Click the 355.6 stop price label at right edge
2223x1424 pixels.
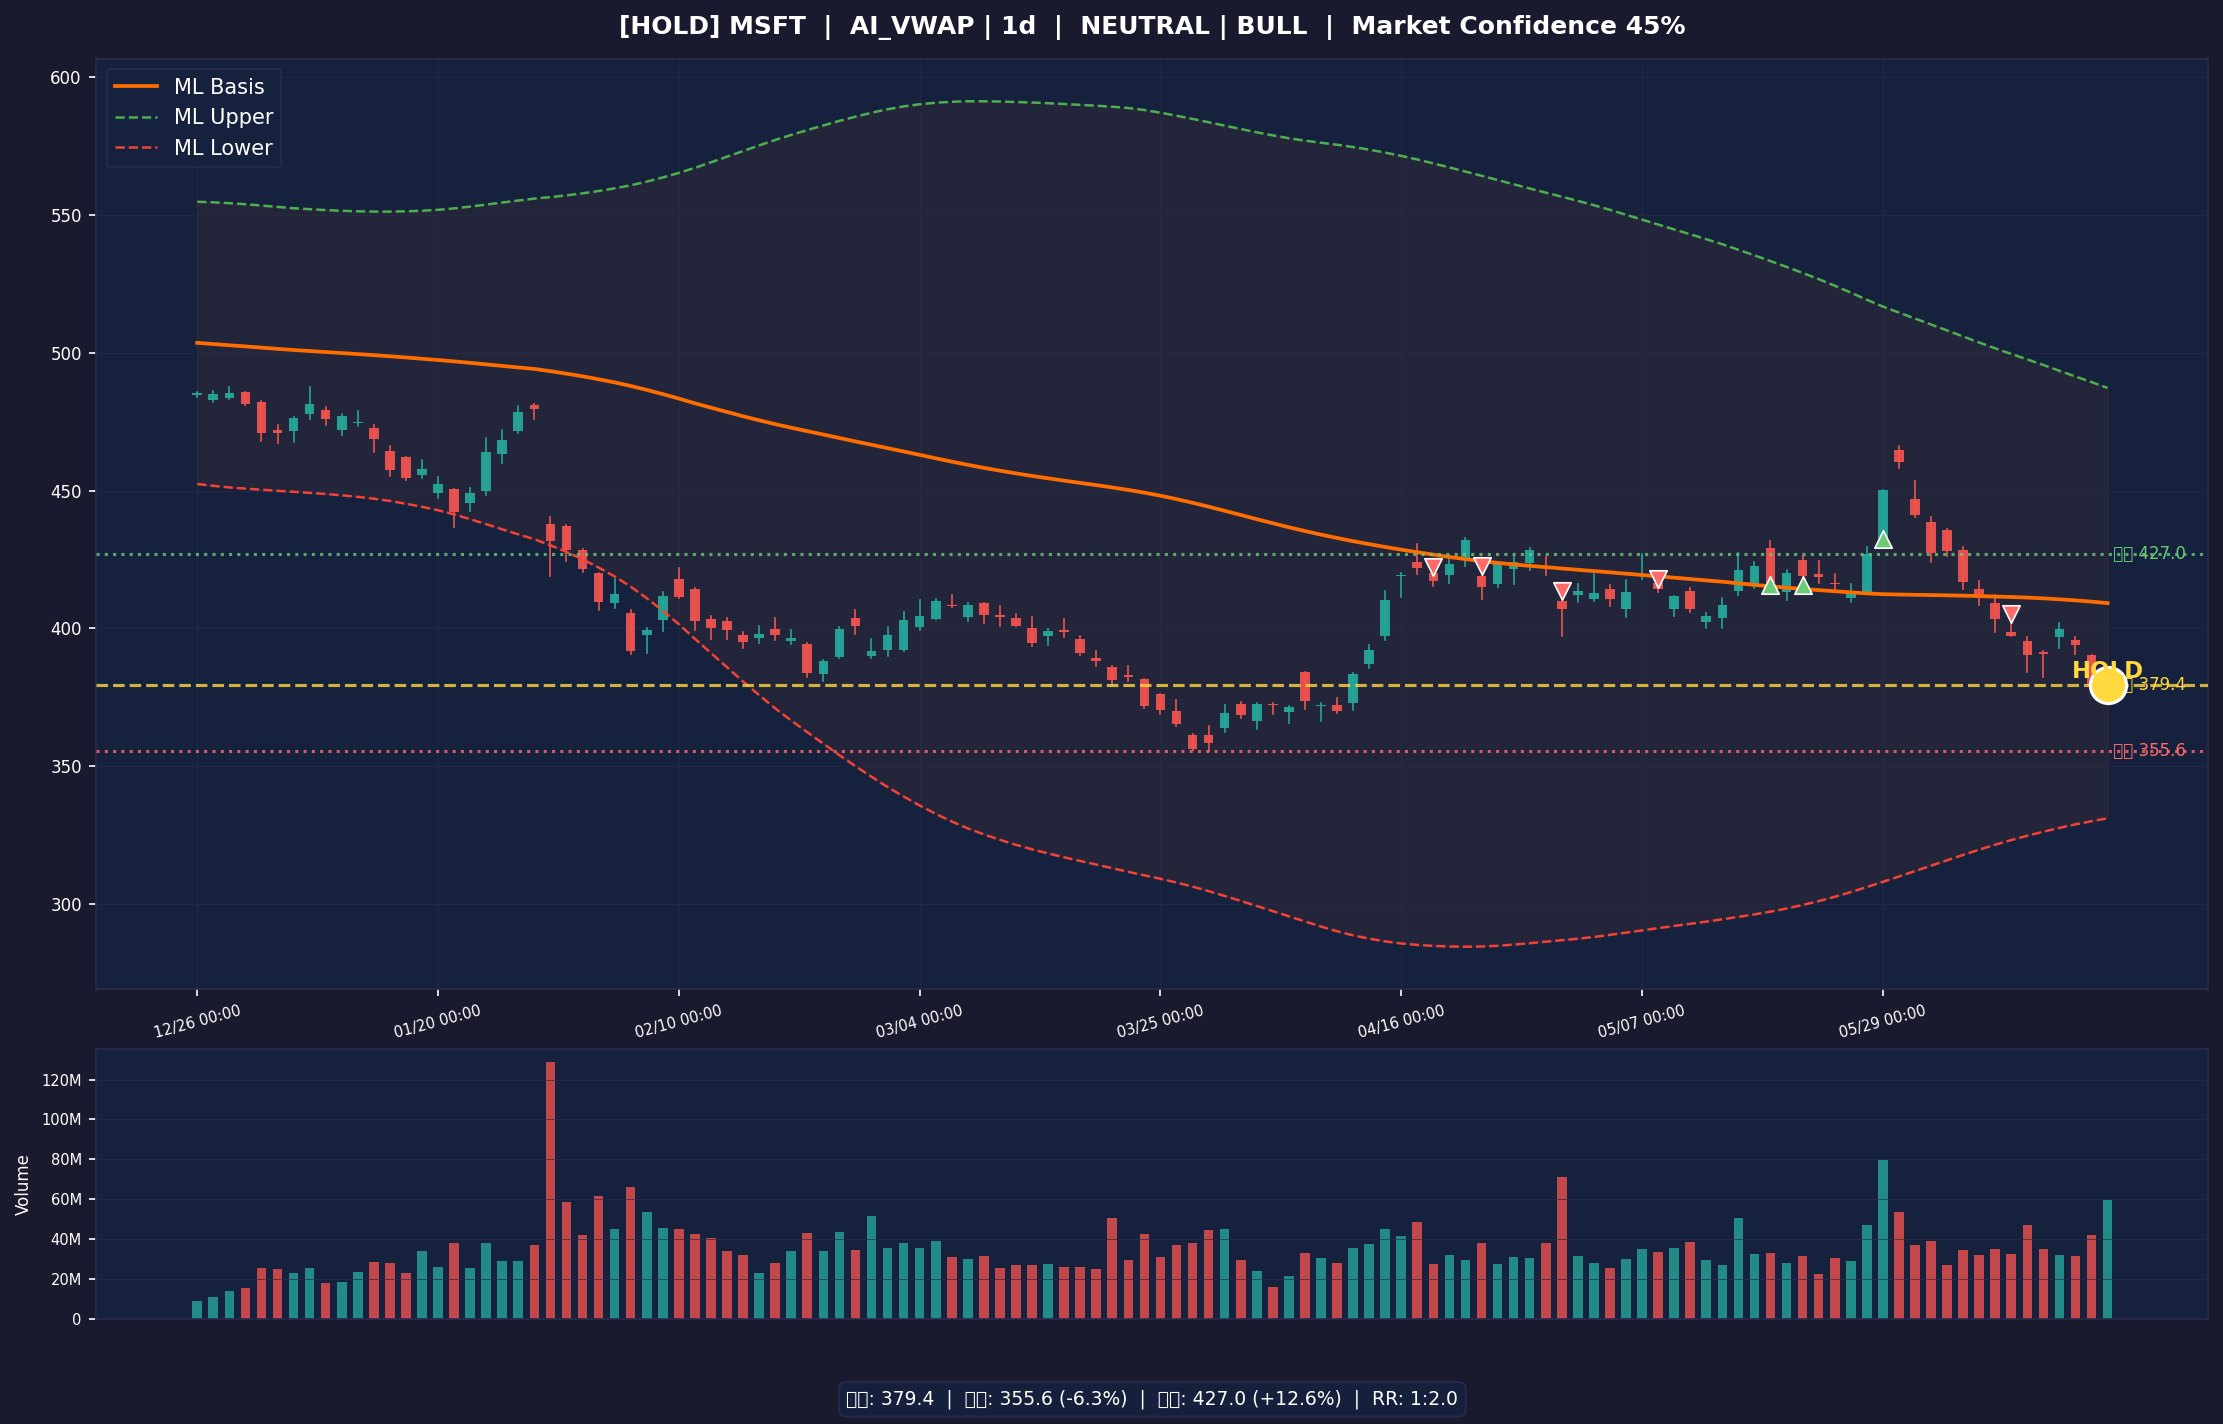coord(2149,751)
